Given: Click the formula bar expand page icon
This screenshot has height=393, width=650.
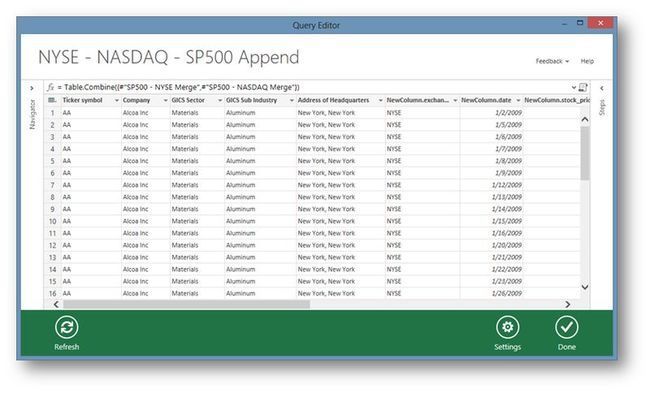Looking at the screenshot, I should (583, 87).
